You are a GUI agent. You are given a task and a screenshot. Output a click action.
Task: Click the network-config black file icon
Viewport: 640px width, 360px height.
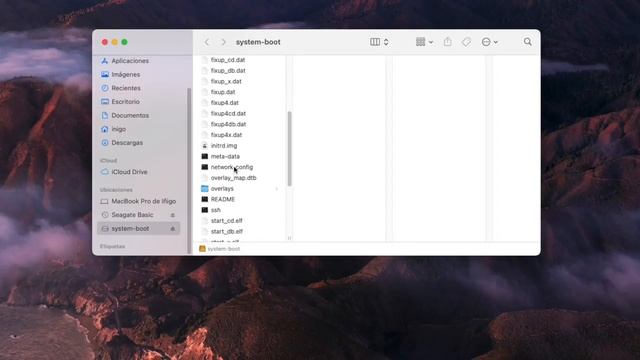(205, 167)
